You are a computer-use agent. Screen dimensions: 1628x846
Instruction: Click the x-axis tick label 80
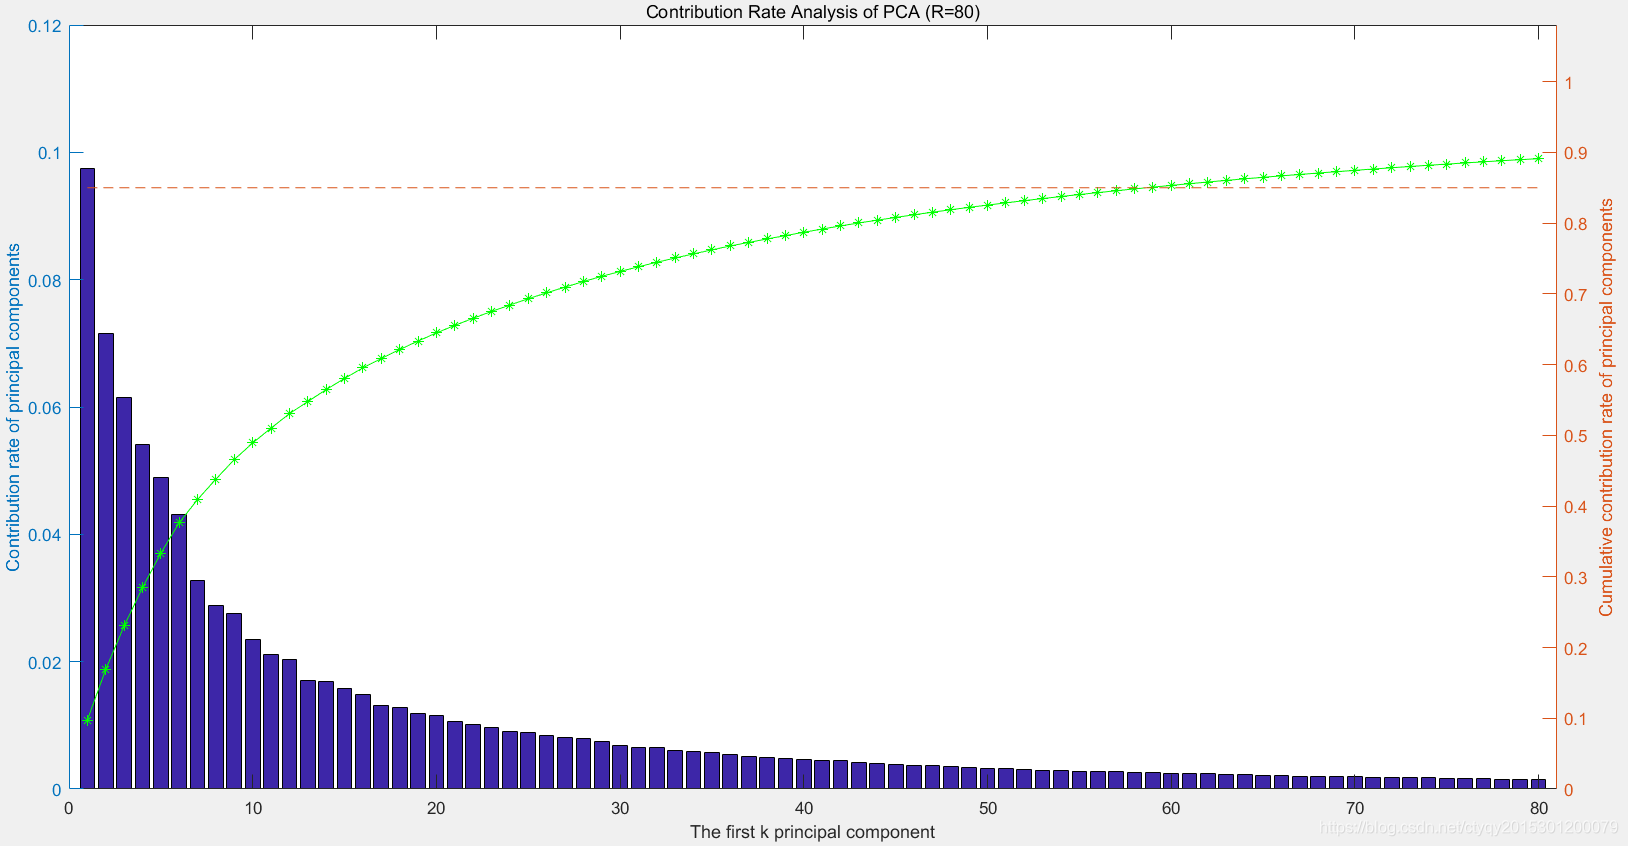pyautogui.click(x=1539, y=808)
